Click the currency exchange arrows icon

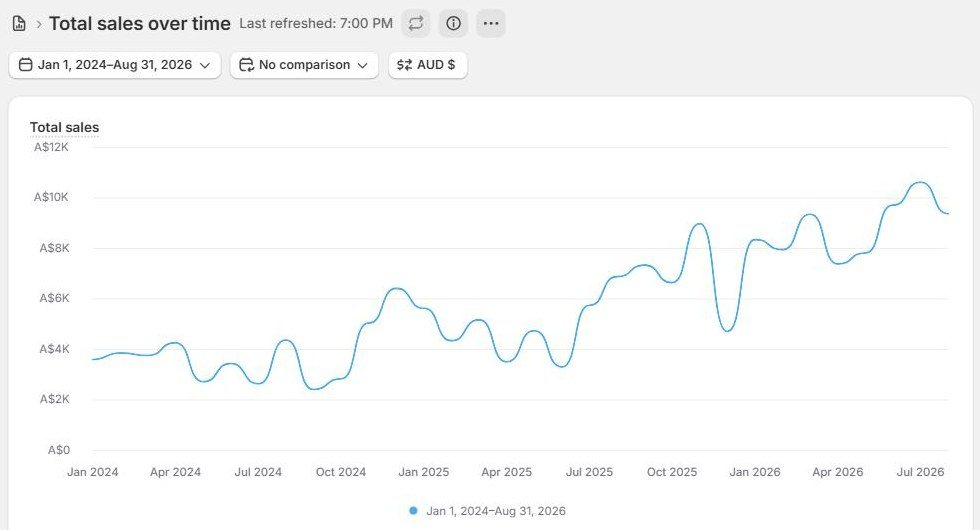click(x=404, y=65)
